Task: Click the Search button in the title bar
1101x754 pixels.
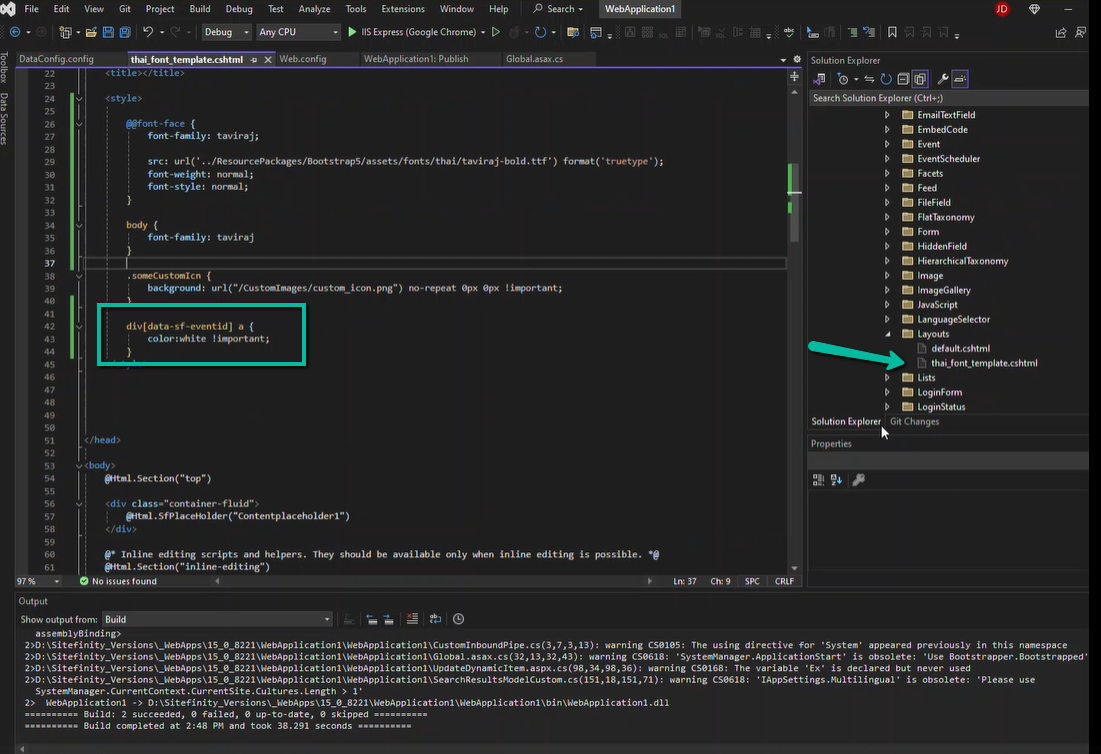Action: point(559,9)
